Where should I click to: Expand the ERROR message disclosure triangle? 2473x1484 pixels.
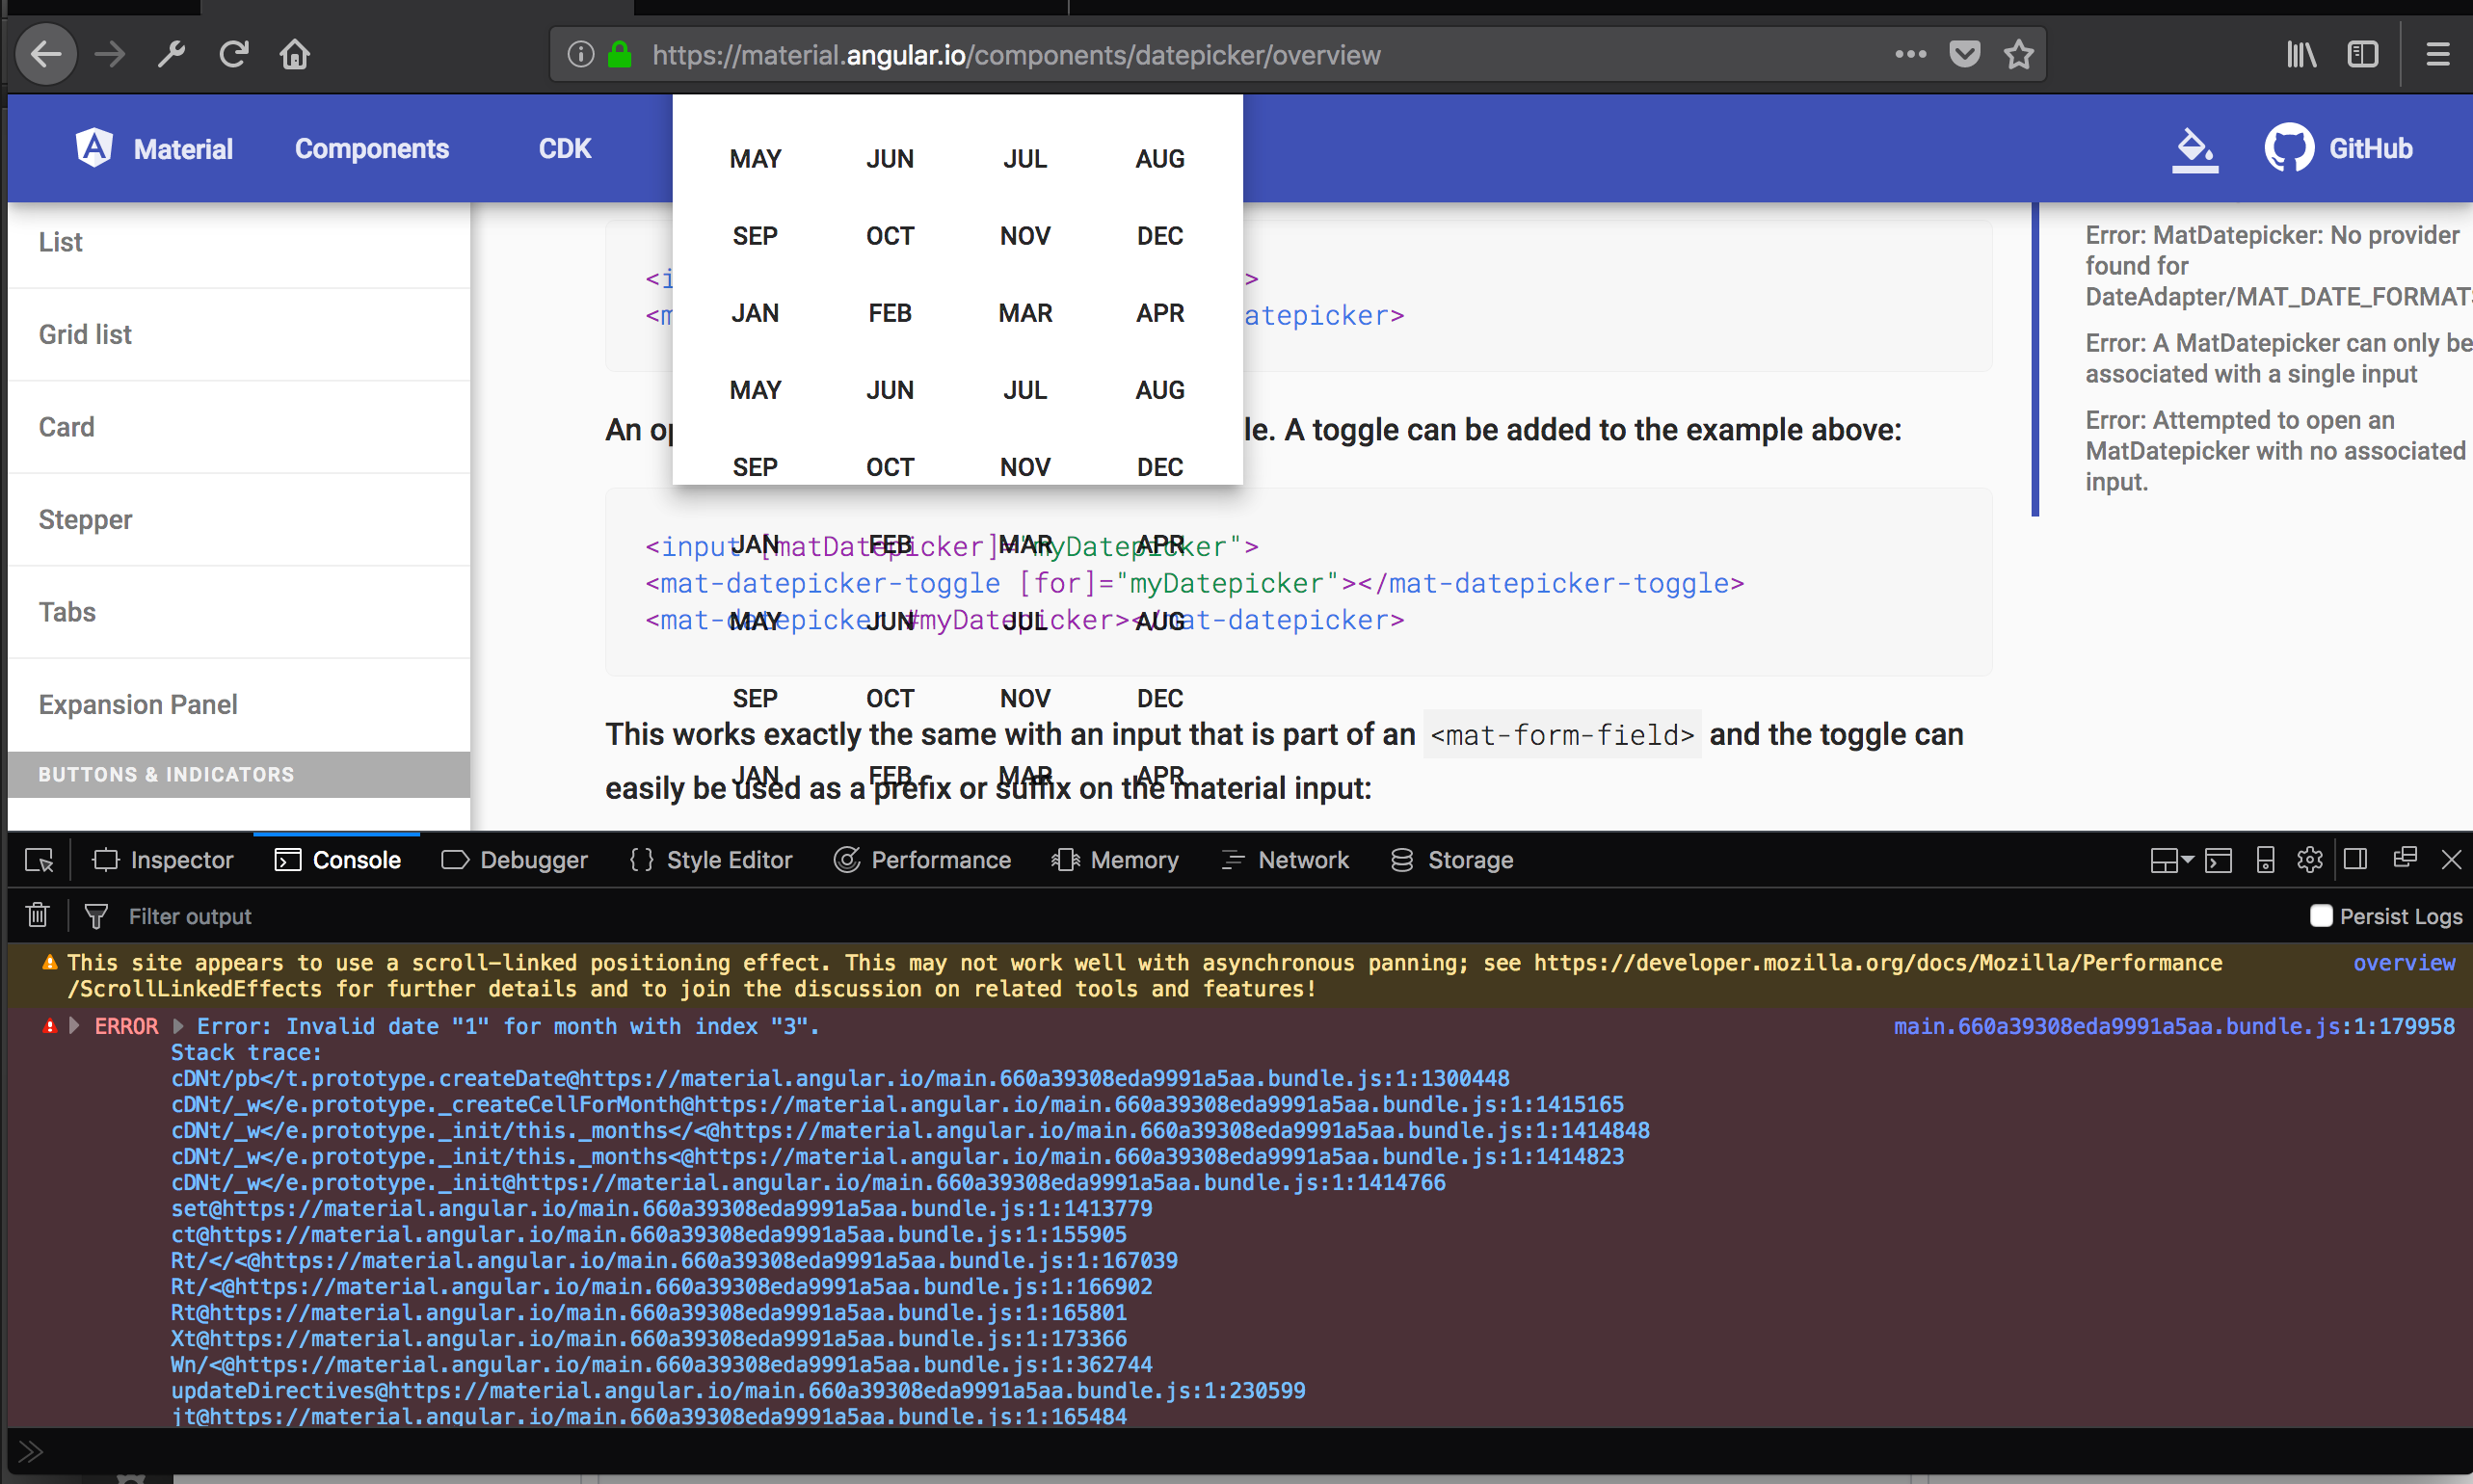click(x=74, y=1026)
